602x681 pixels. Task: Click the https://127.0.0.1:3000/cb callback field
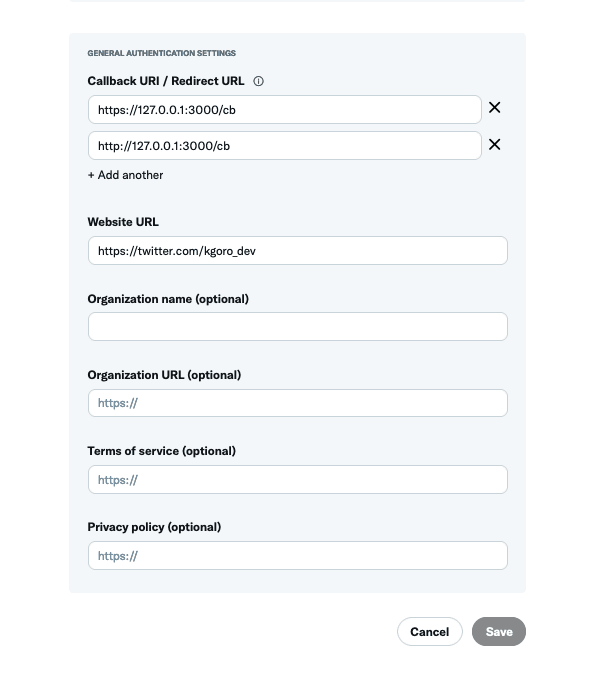pyautogui.click(x=284, y=109)
